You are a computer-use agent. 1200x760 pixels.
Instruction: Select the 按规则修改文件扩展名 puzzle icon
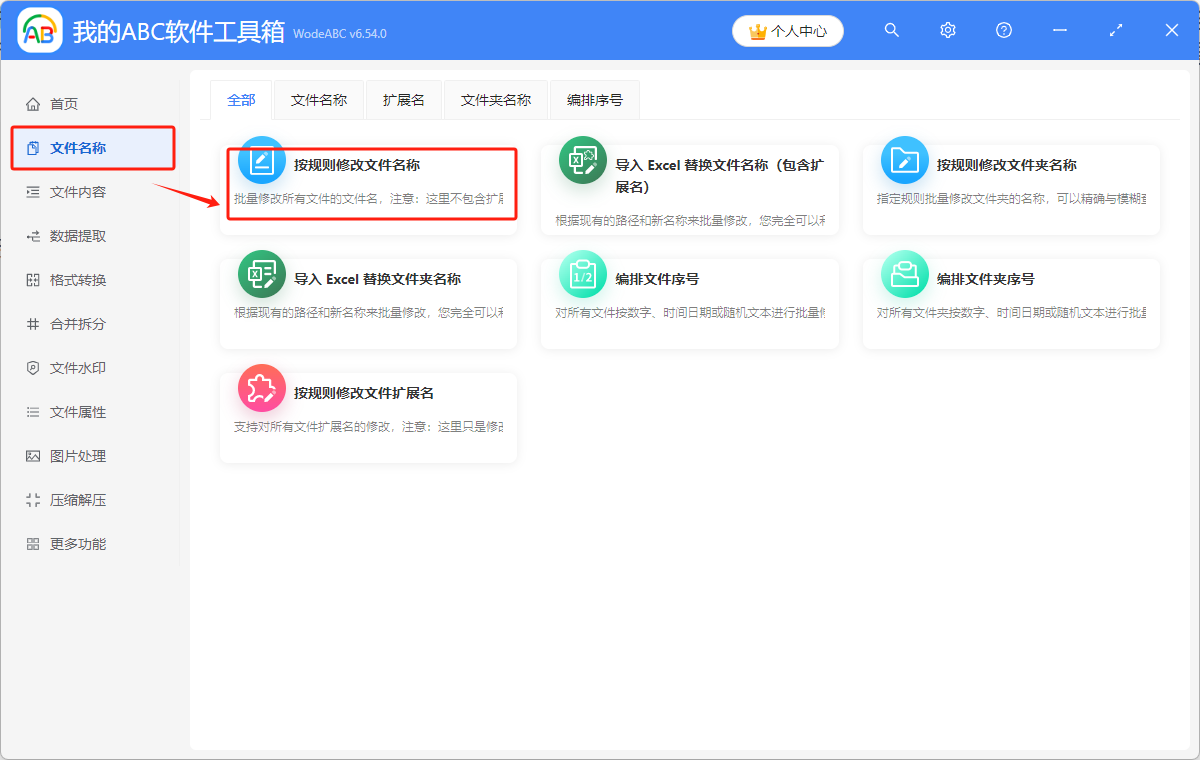pyautogui.click(x=261, y=389)
